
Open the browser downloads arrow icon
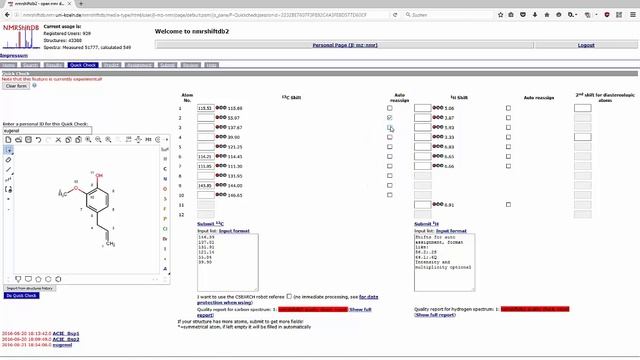[535, 15]
